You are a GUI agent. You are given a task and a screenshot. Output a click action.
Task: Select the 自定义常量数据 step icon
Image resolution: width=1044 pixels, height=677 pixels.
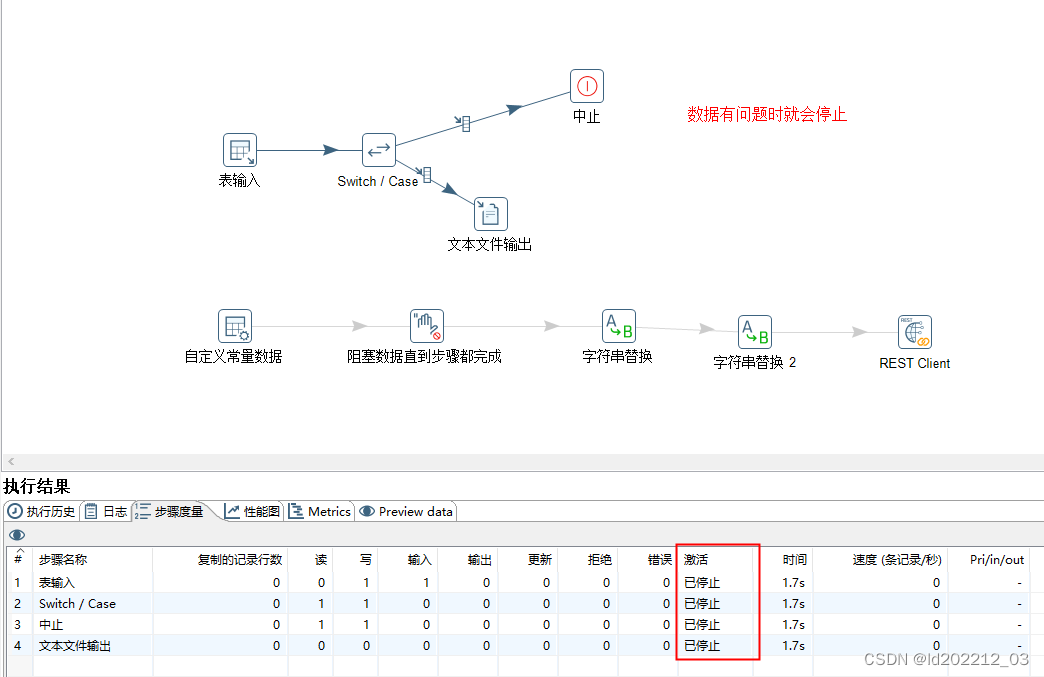pyautogui.click(x=235, y=326)
